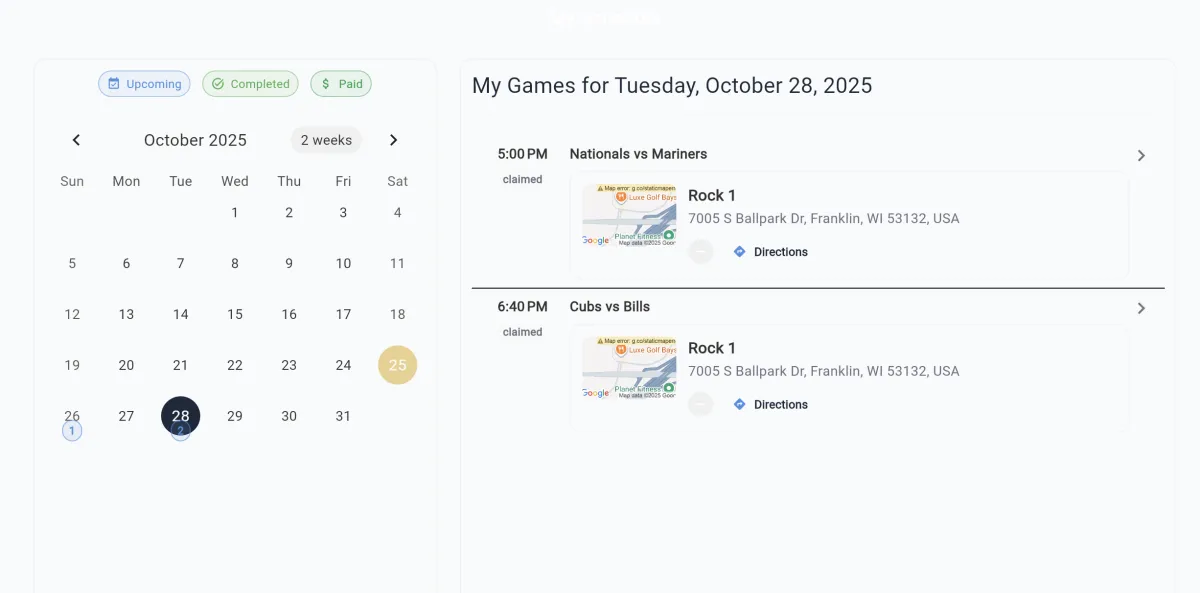Select highlighted Saturday October 25

tap(397, 365)
